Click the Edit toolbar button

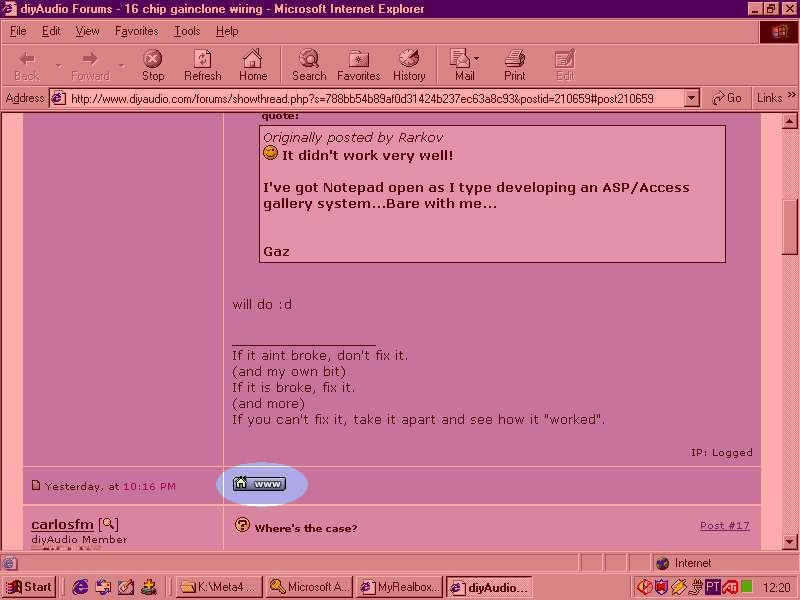click(565, 65)
